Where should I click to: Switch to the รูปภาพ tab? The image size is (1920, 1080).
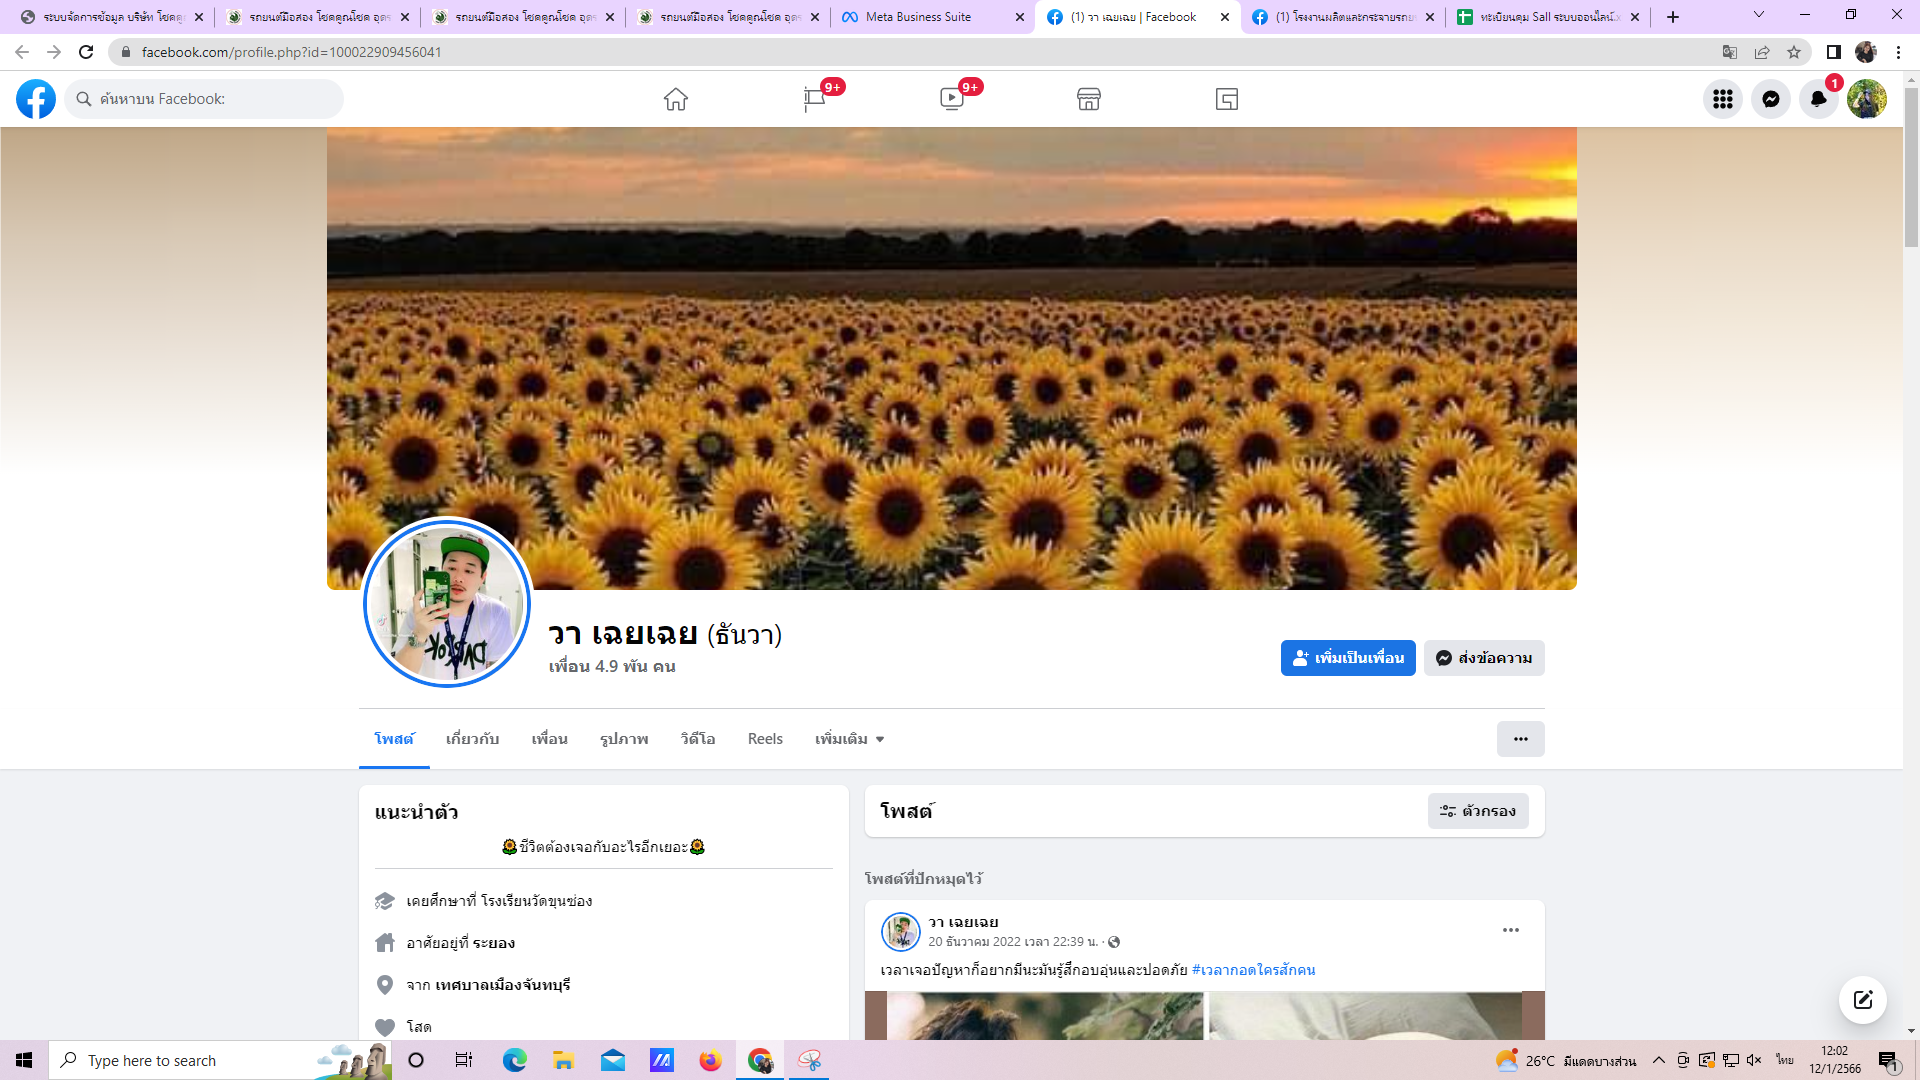[x=624, y=739]
